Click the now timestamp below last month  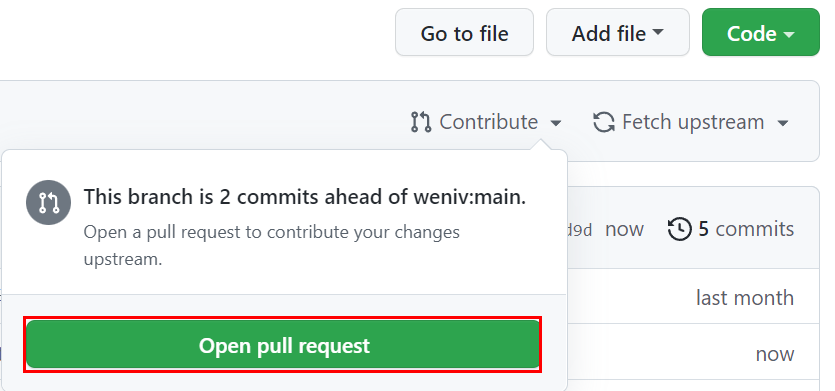(x=775, y=354)
